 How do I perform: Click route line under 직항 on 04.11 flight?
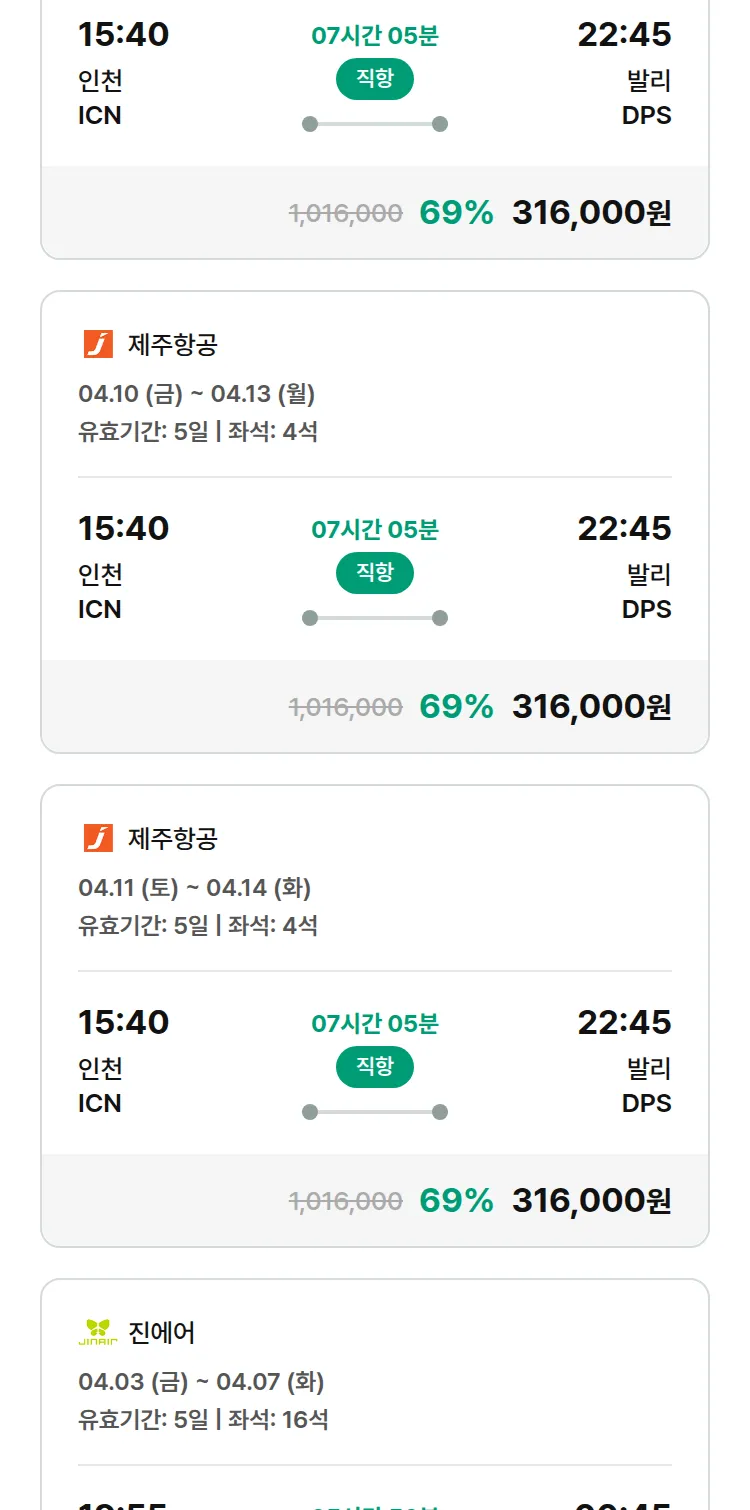point(375,1112)
